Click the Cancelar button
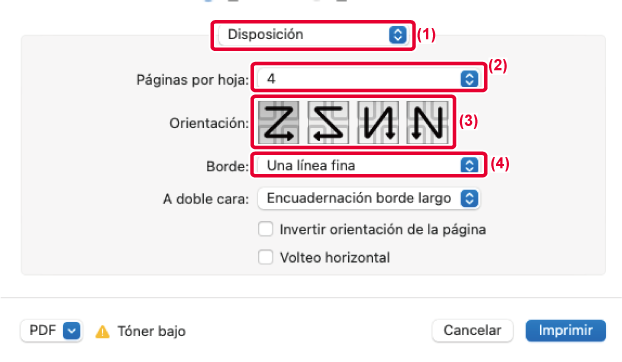 pos(472,330)
